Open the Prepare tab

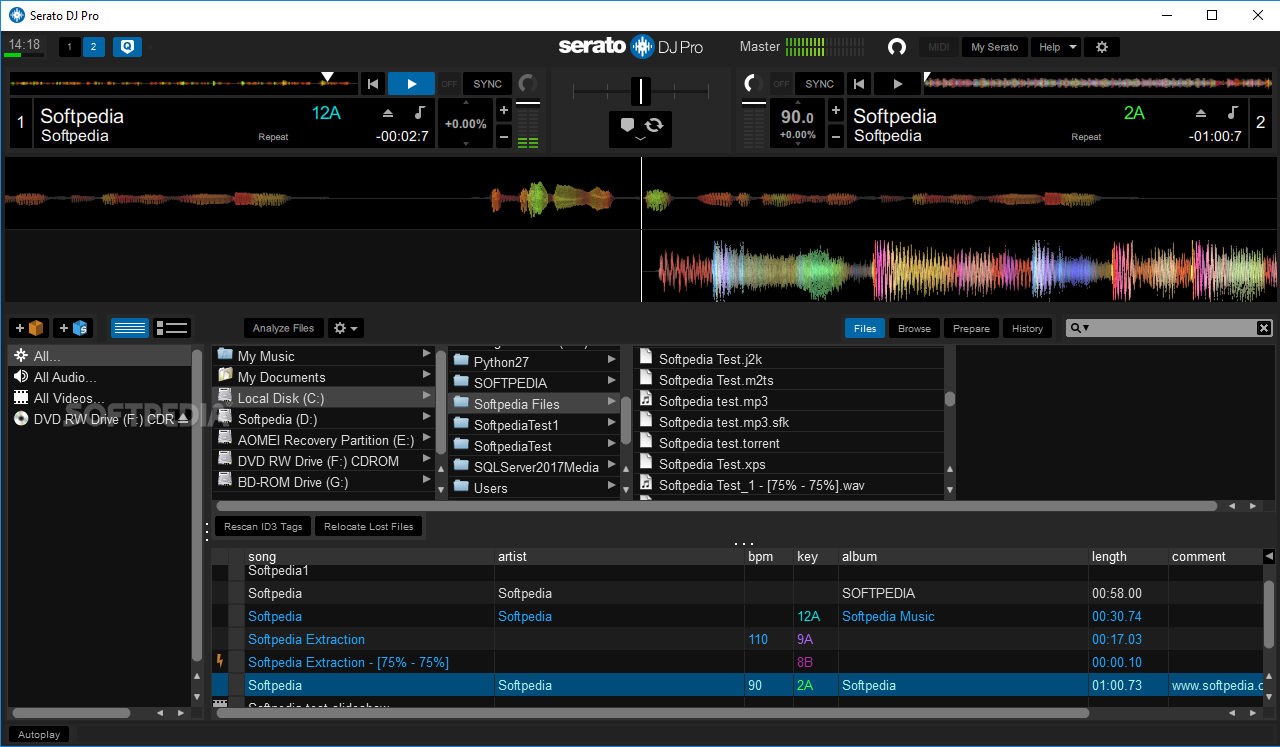[971, 328]
